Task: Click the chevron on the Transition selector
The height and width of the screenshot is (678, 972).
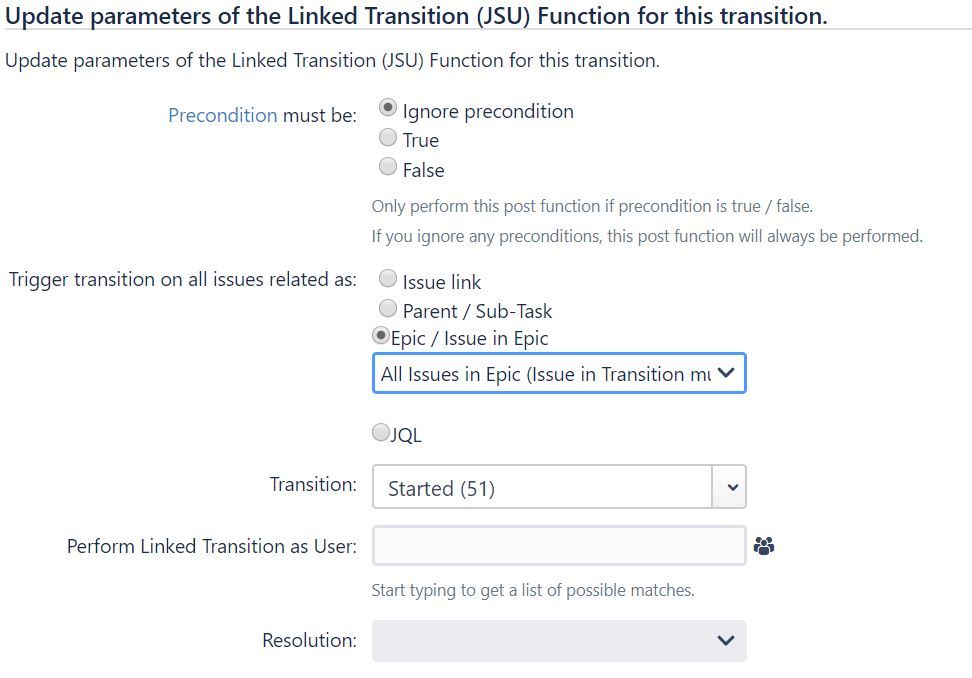Action: (735, 487)
